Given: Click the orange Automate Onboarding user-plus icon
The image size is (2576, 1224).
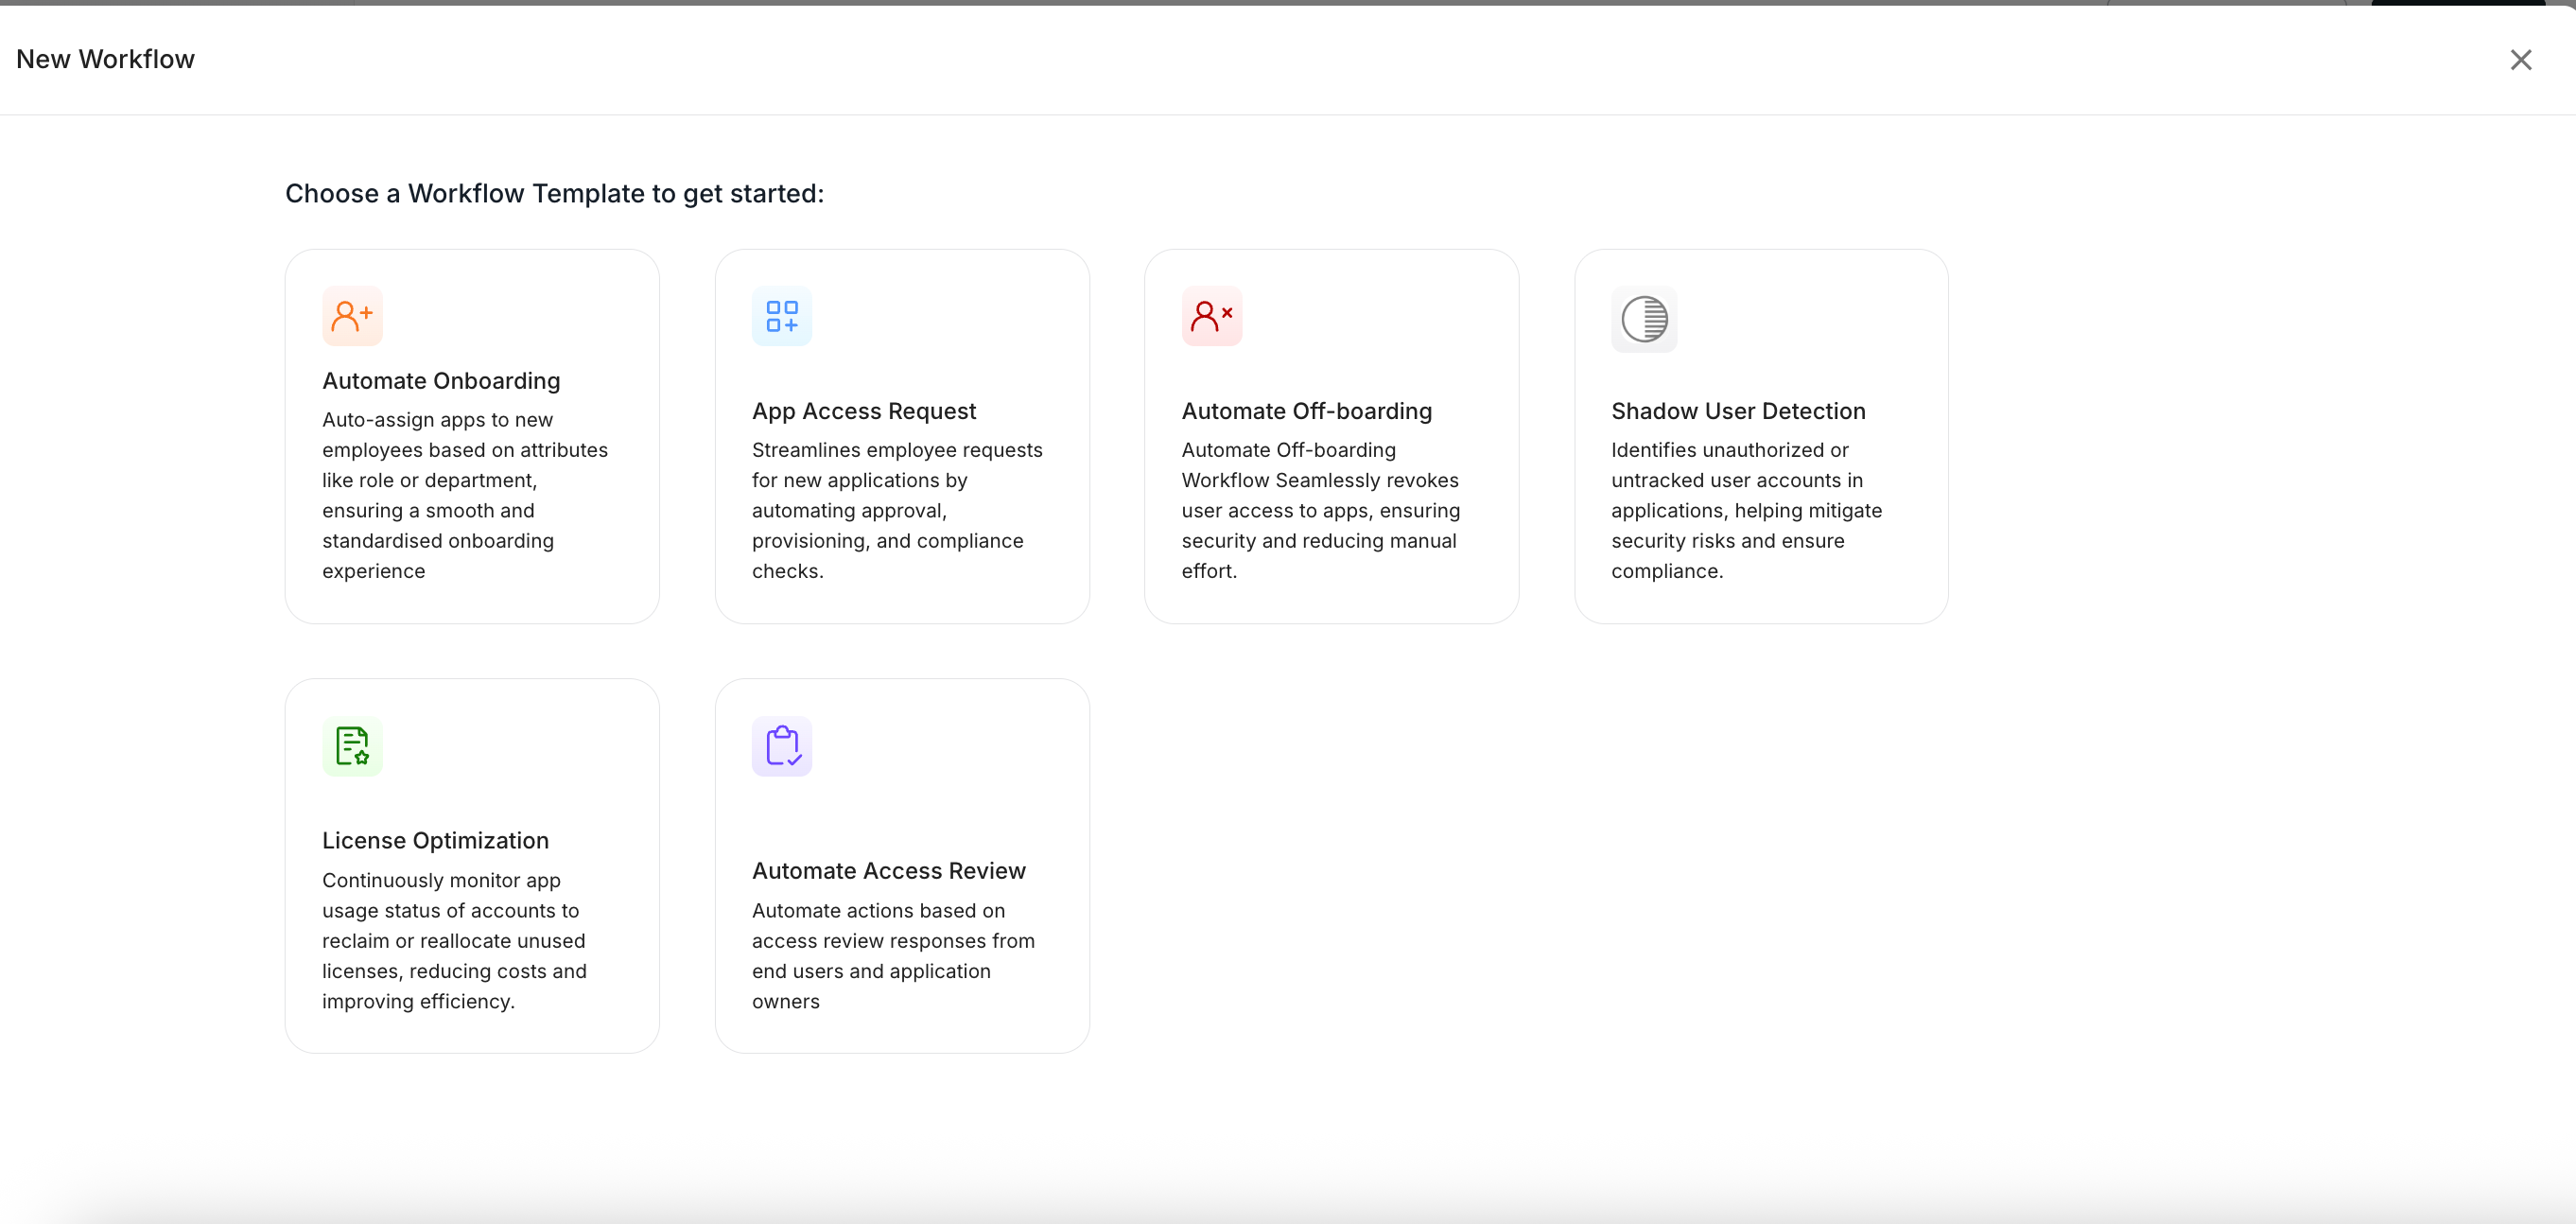Looking at the screenshot, I should [352, 316].
